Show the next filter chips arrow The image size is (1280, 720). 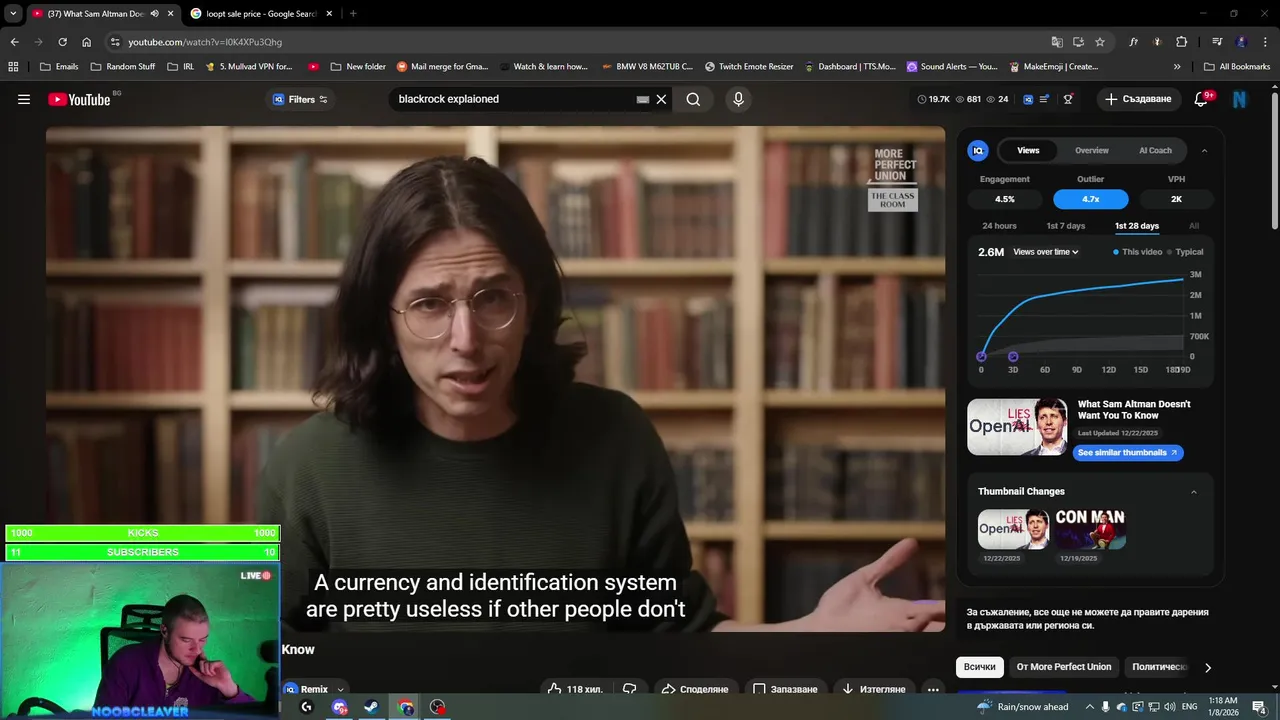point(1207,667)
